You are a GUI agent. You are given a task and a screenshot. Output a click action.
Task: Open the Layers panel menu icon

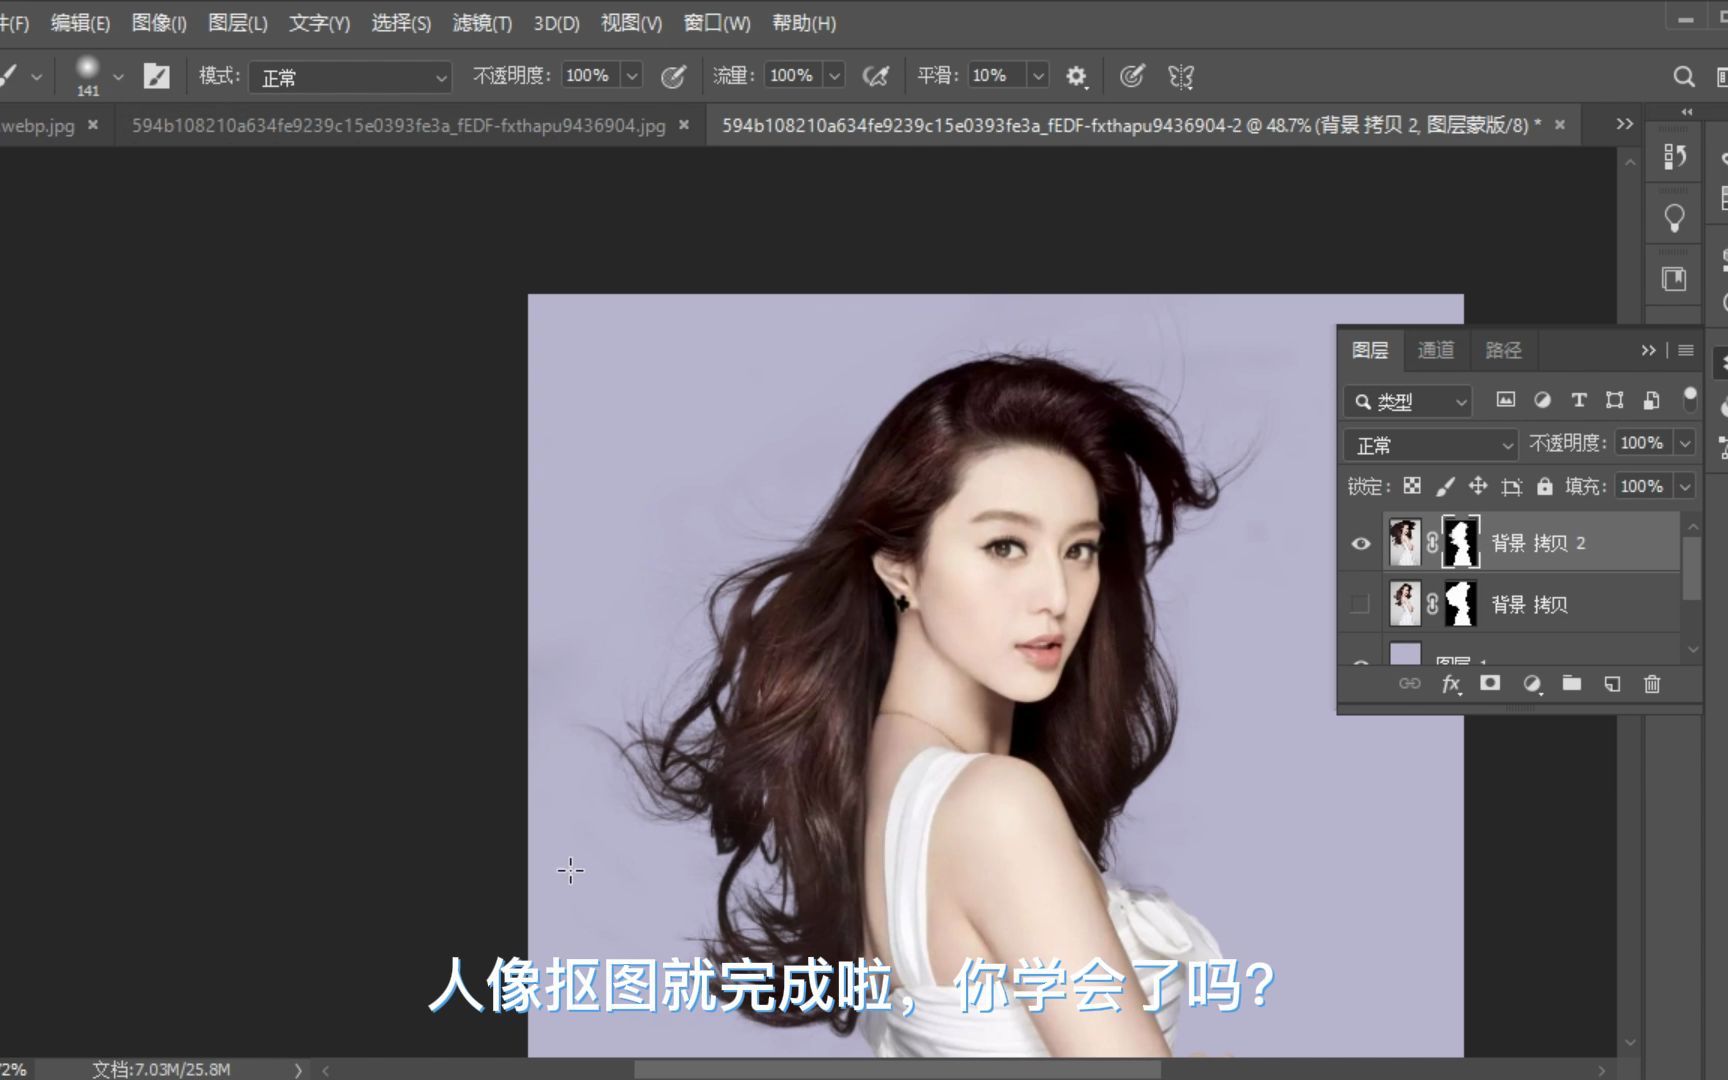(x=1686, y=350)
